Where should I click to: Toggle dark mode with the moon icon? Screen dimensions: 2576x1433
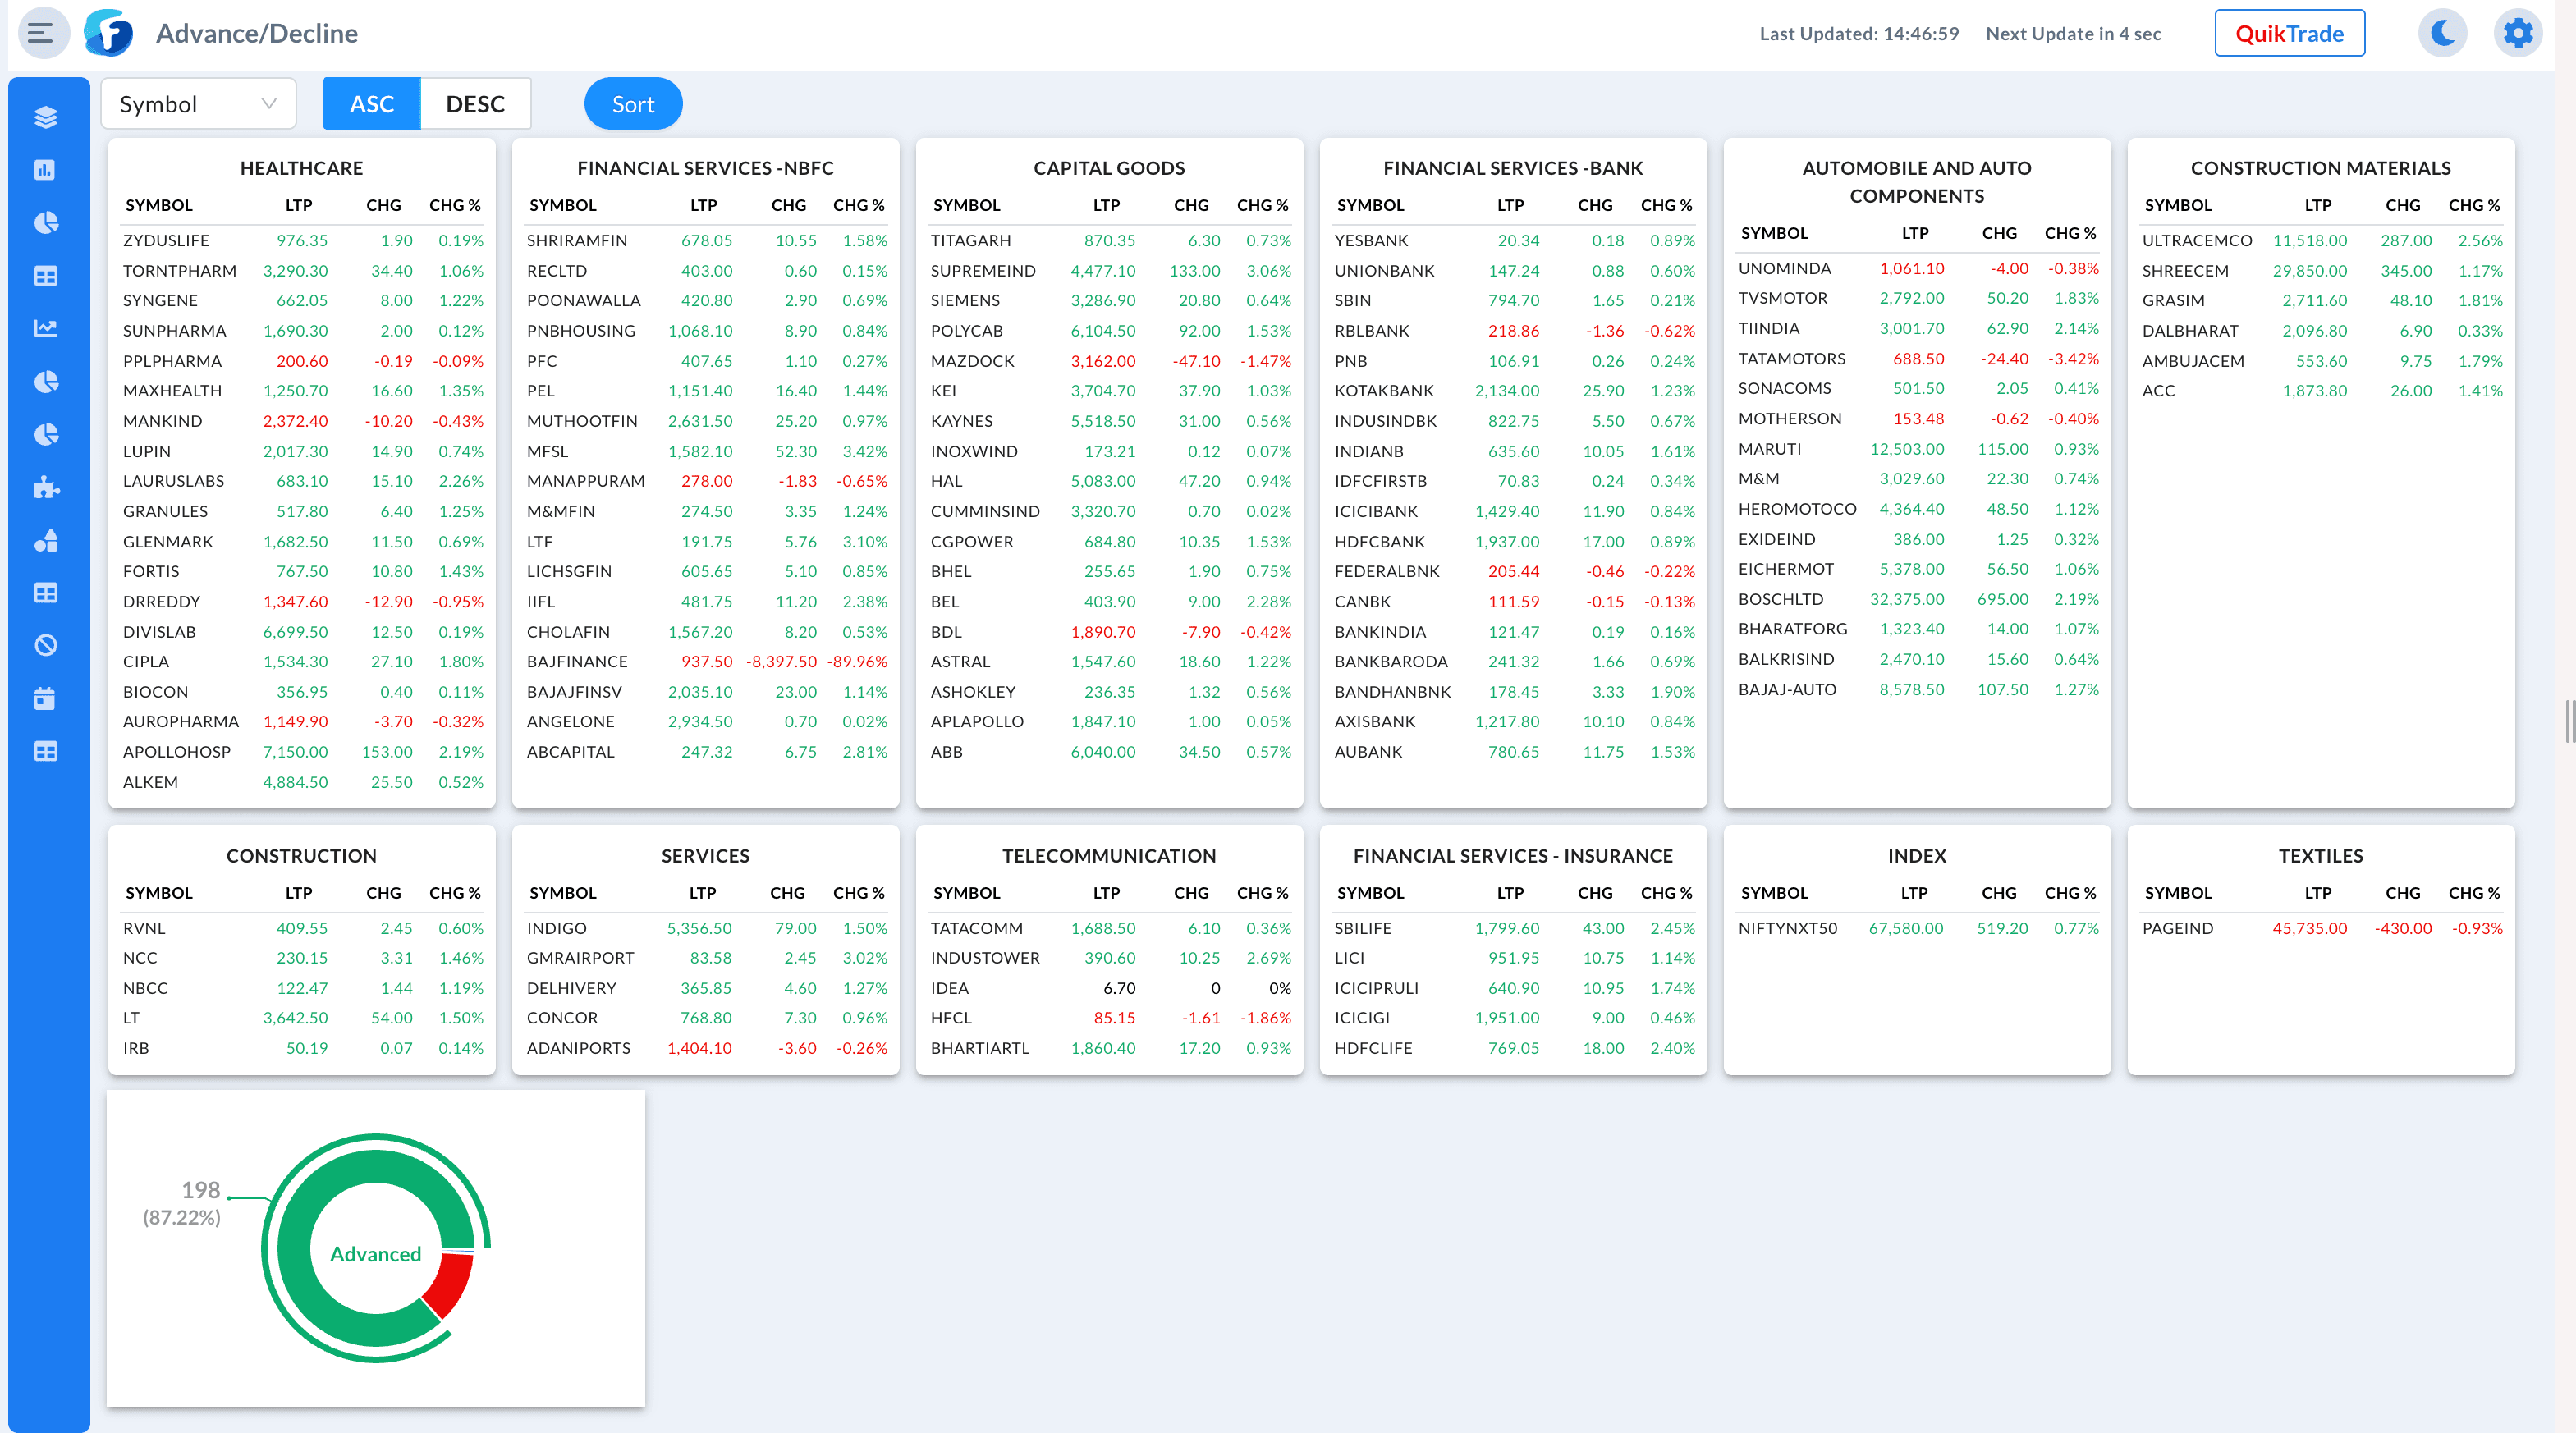pos(2443,33)
